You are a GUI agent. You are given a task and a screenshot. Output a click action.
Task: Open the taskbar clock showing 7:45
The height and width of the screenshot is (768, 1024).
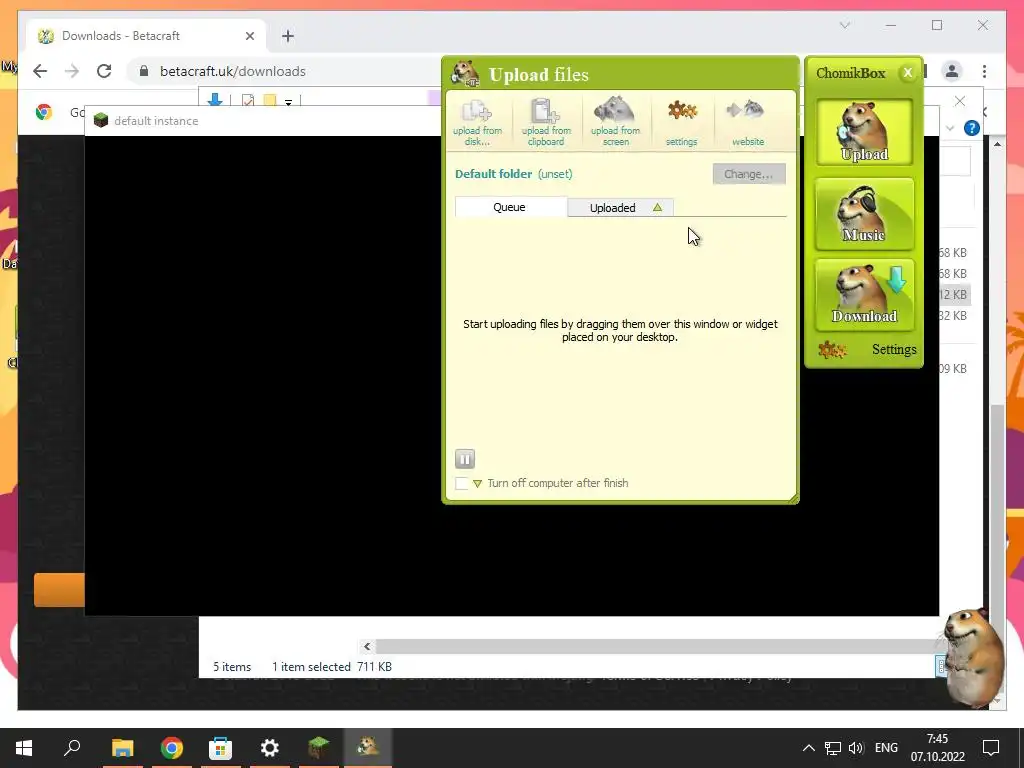click(x=937, y=748)
